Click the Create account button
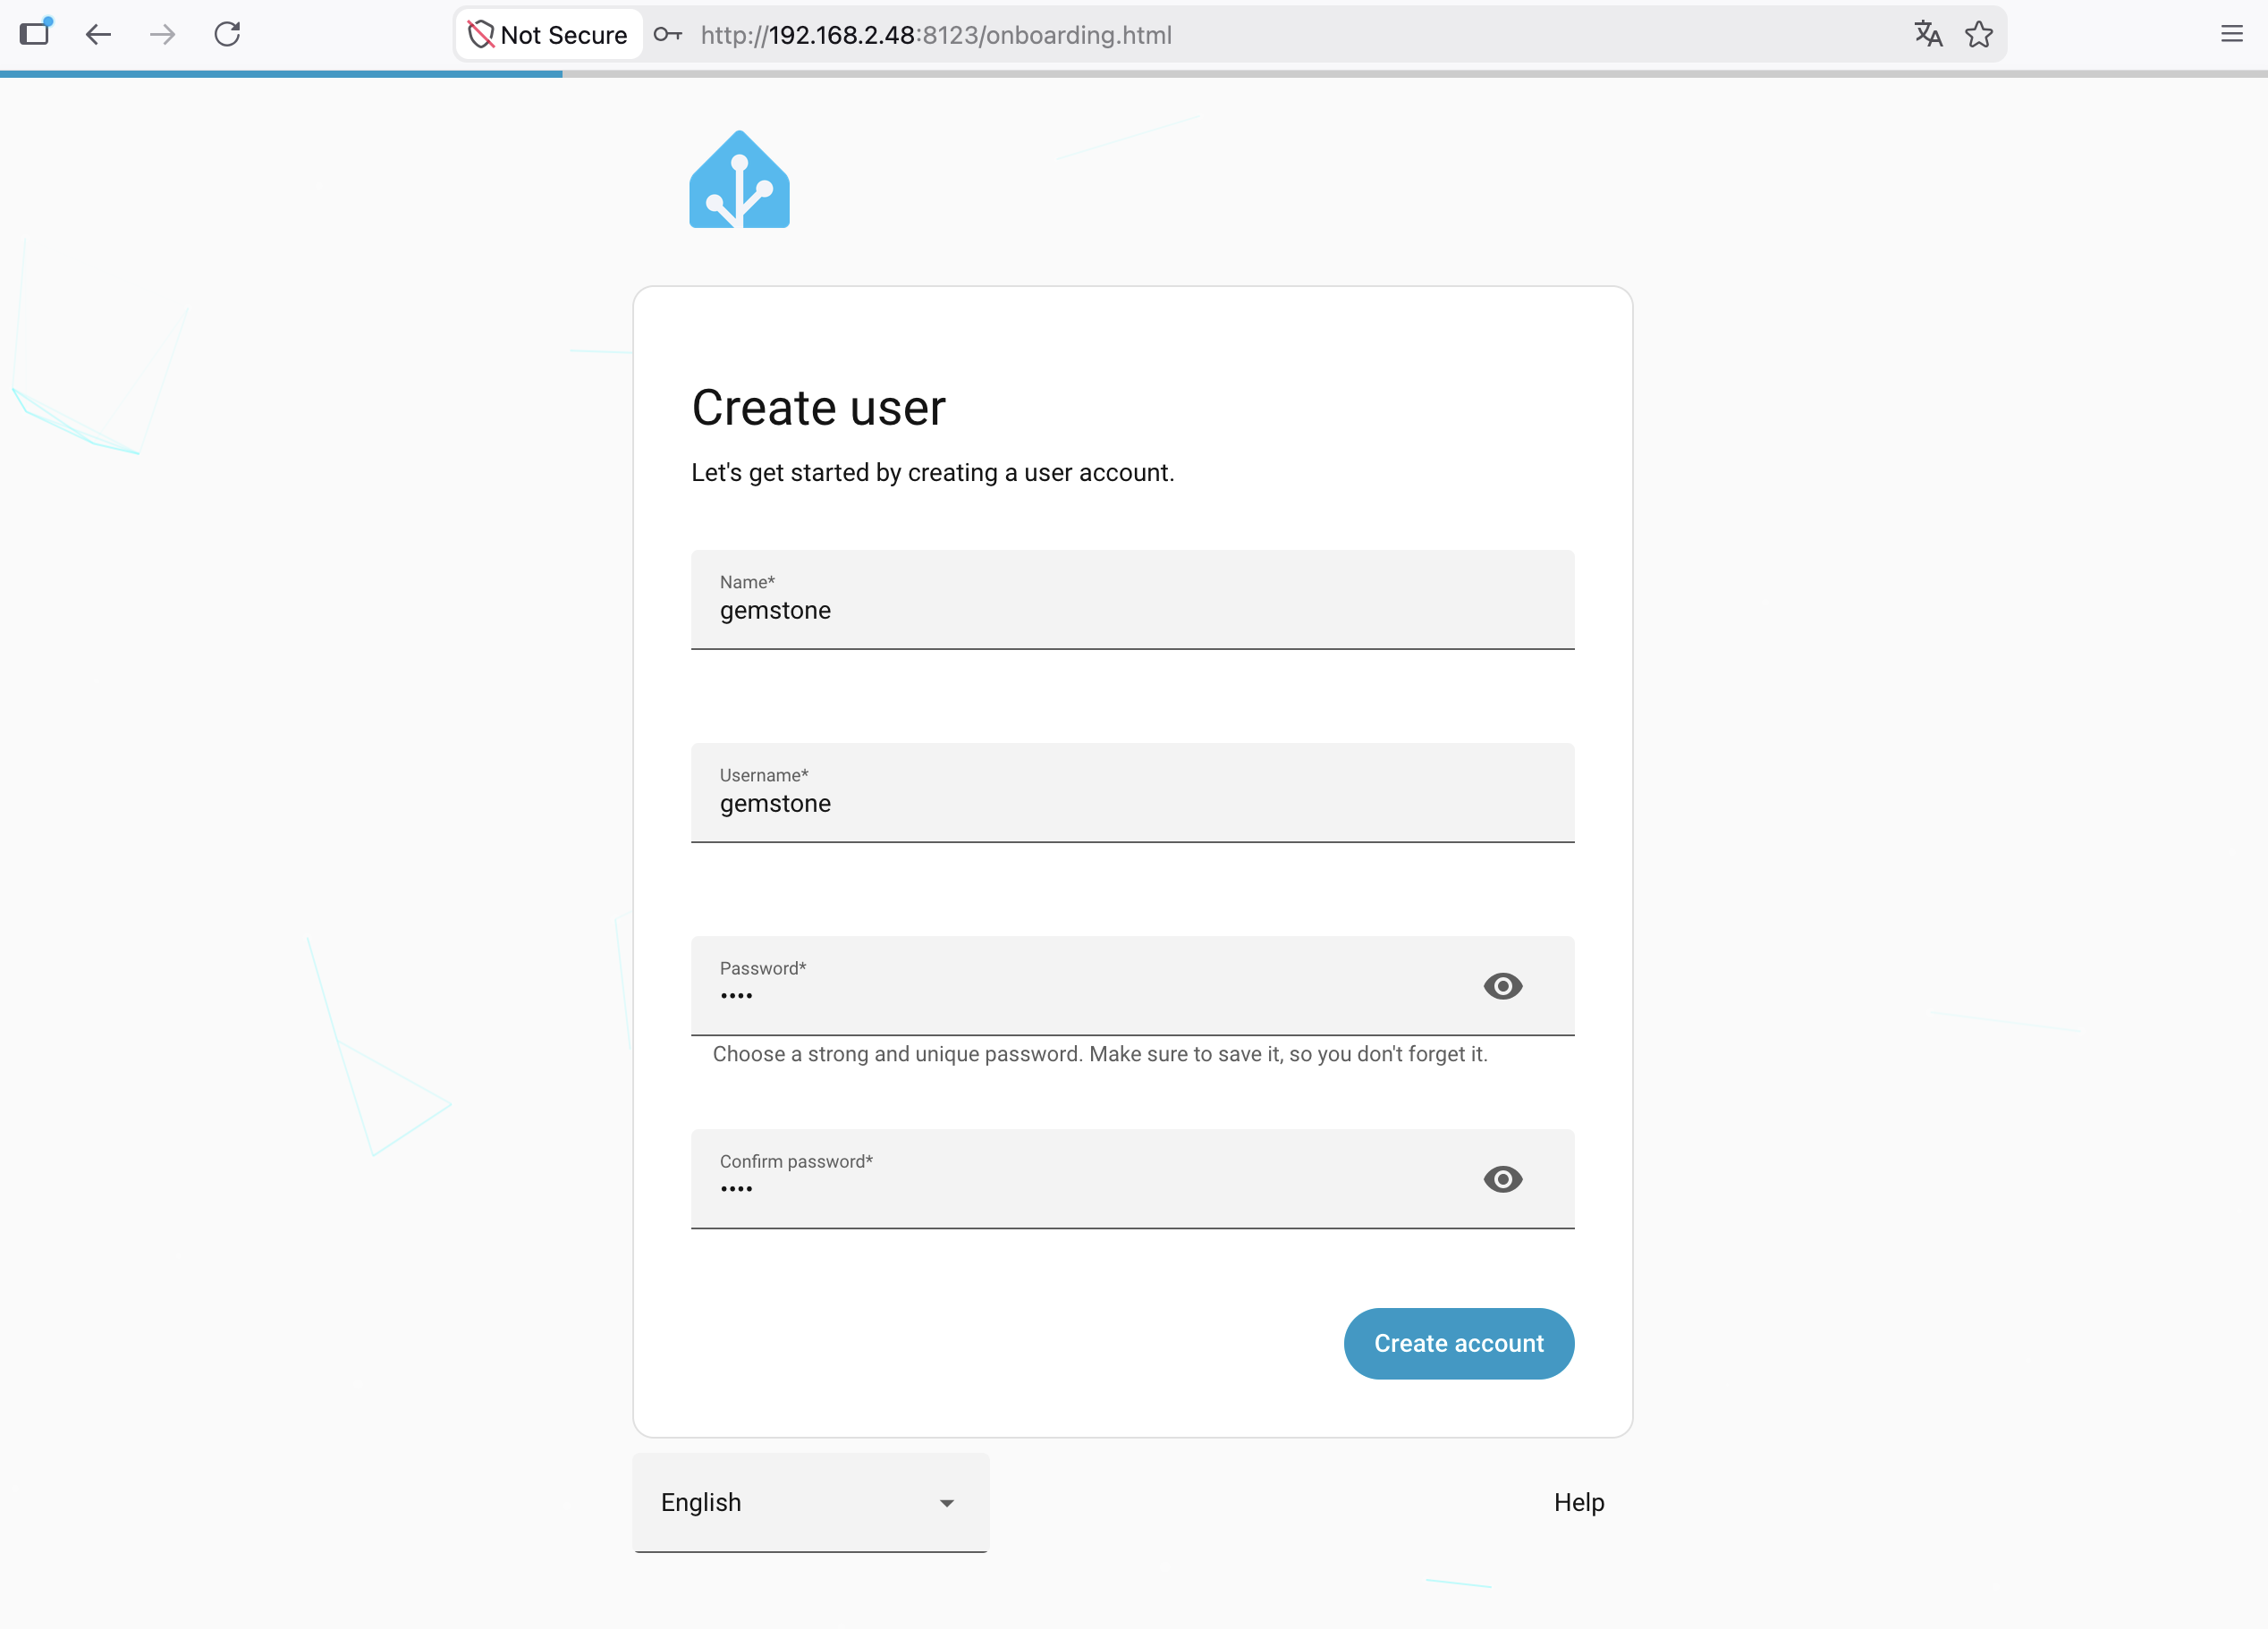The width and height of the screenshot is (2268, 1629). coord(1458,1343)
